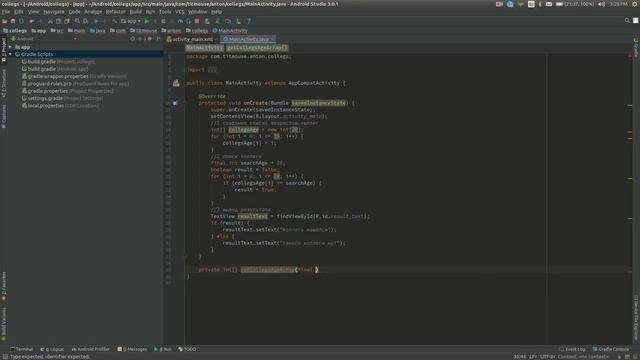Click the LF line separator in status bar

[533, 357]
